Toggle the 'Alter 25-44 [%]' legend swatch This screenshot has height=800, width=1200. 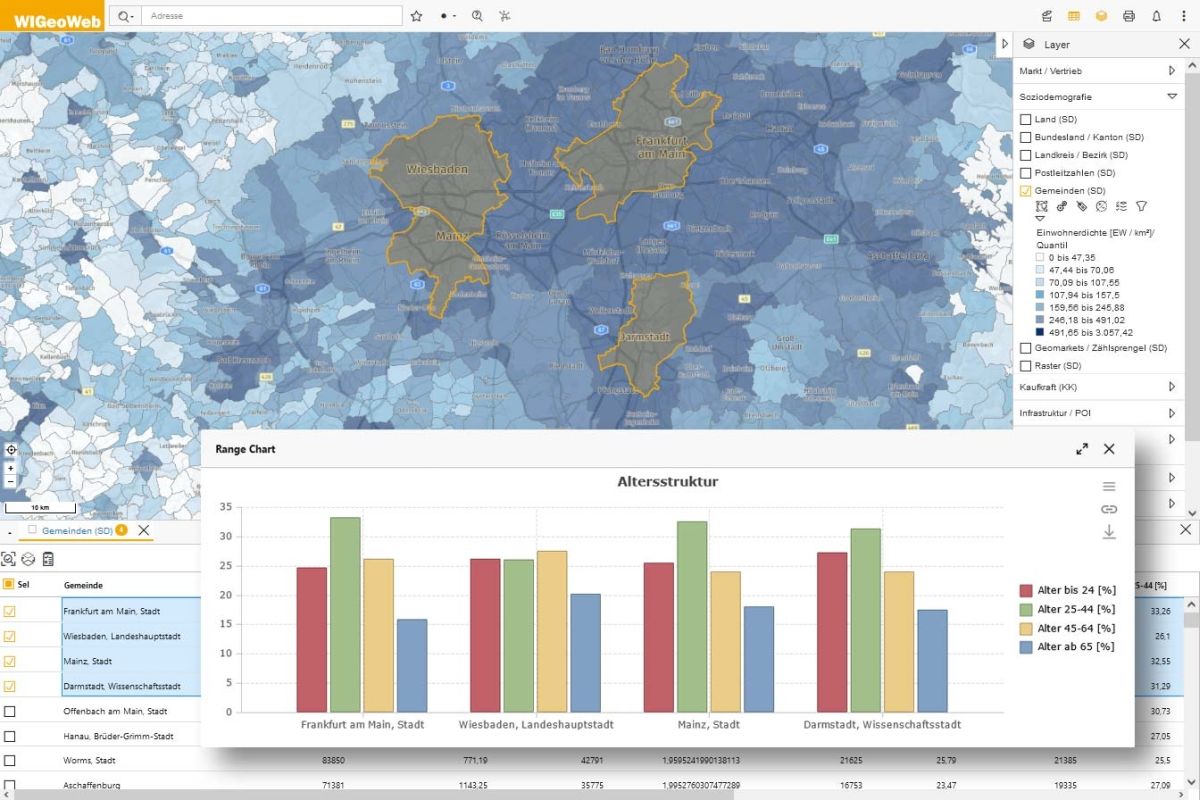pos(1026,609)
